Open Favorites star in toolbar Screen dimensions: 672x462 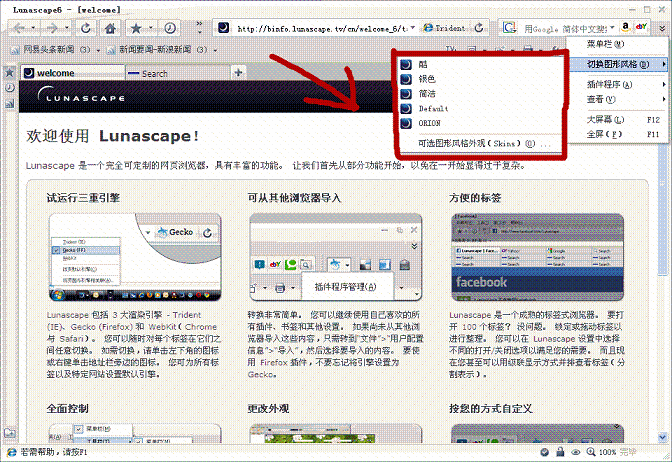136,29
